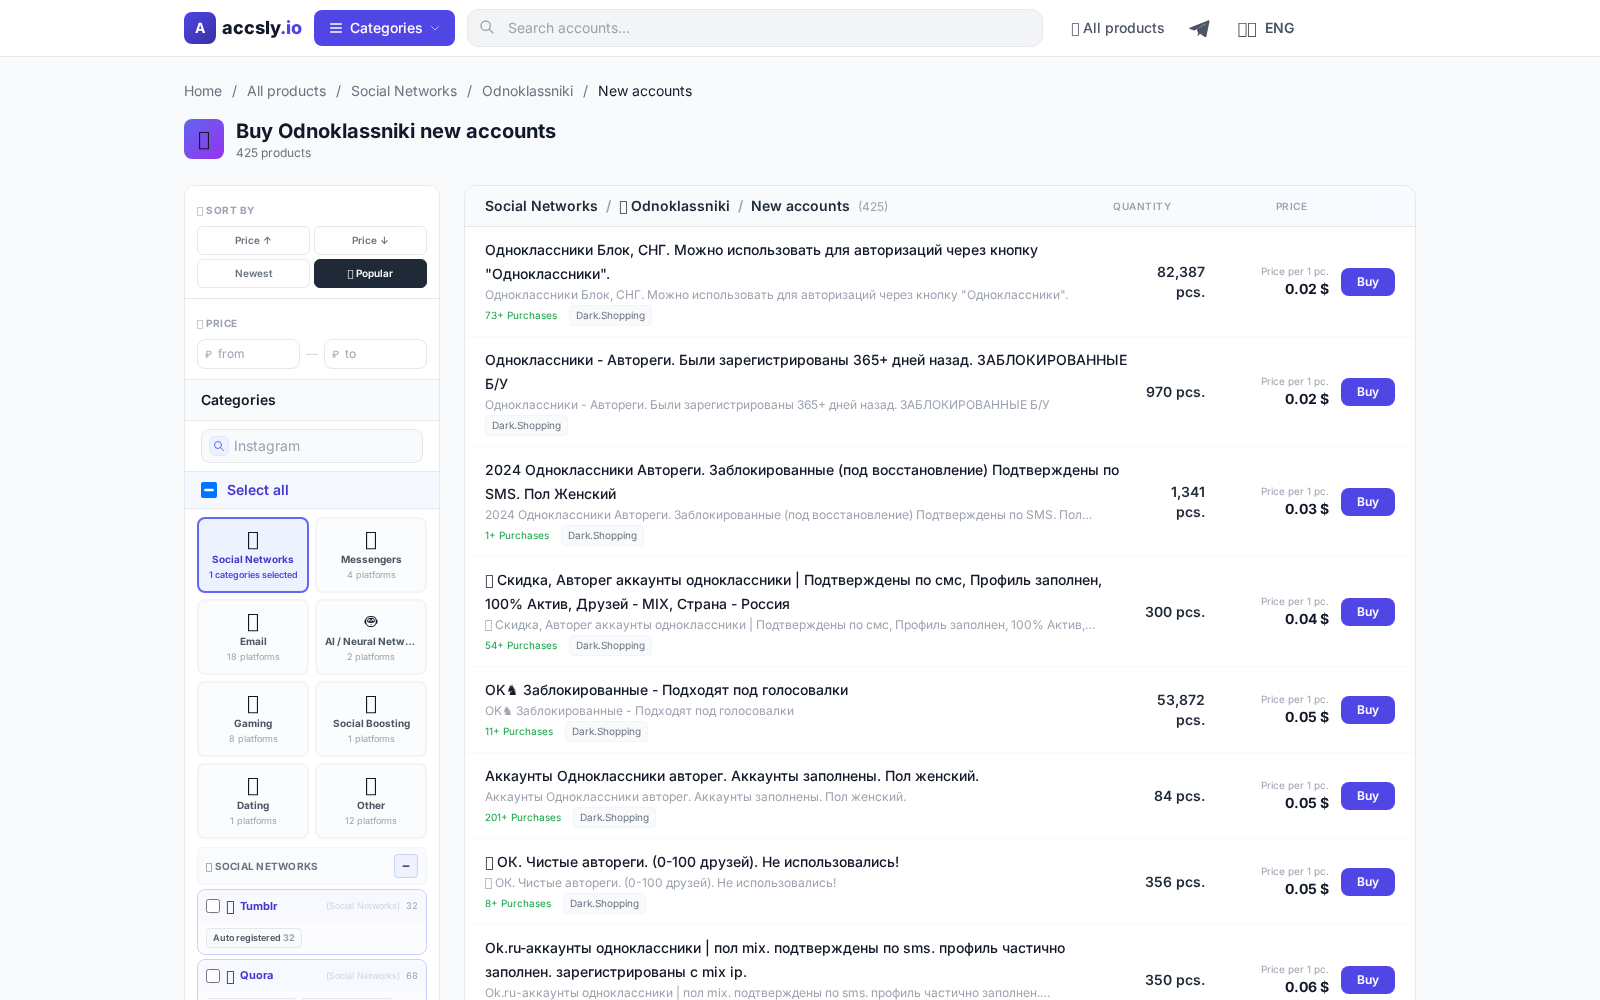Open the Categories dropdown in the header
The image size is (1600, 1000).
(x=384, y=28)
